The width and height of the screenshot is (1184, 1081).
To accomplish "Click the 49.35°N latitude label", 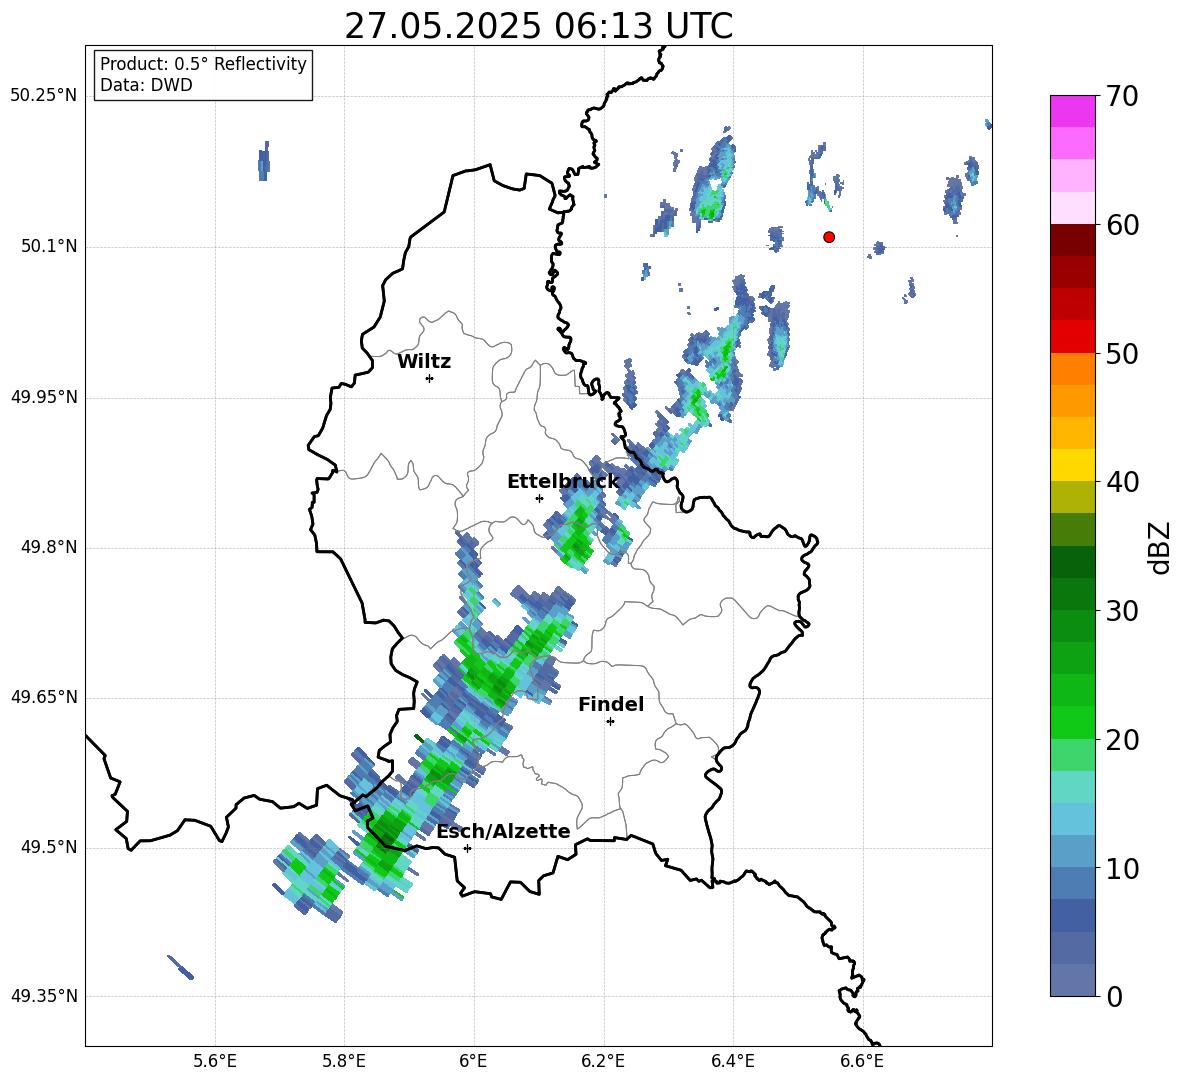I will pyautogui.click(x=44, y=996).
